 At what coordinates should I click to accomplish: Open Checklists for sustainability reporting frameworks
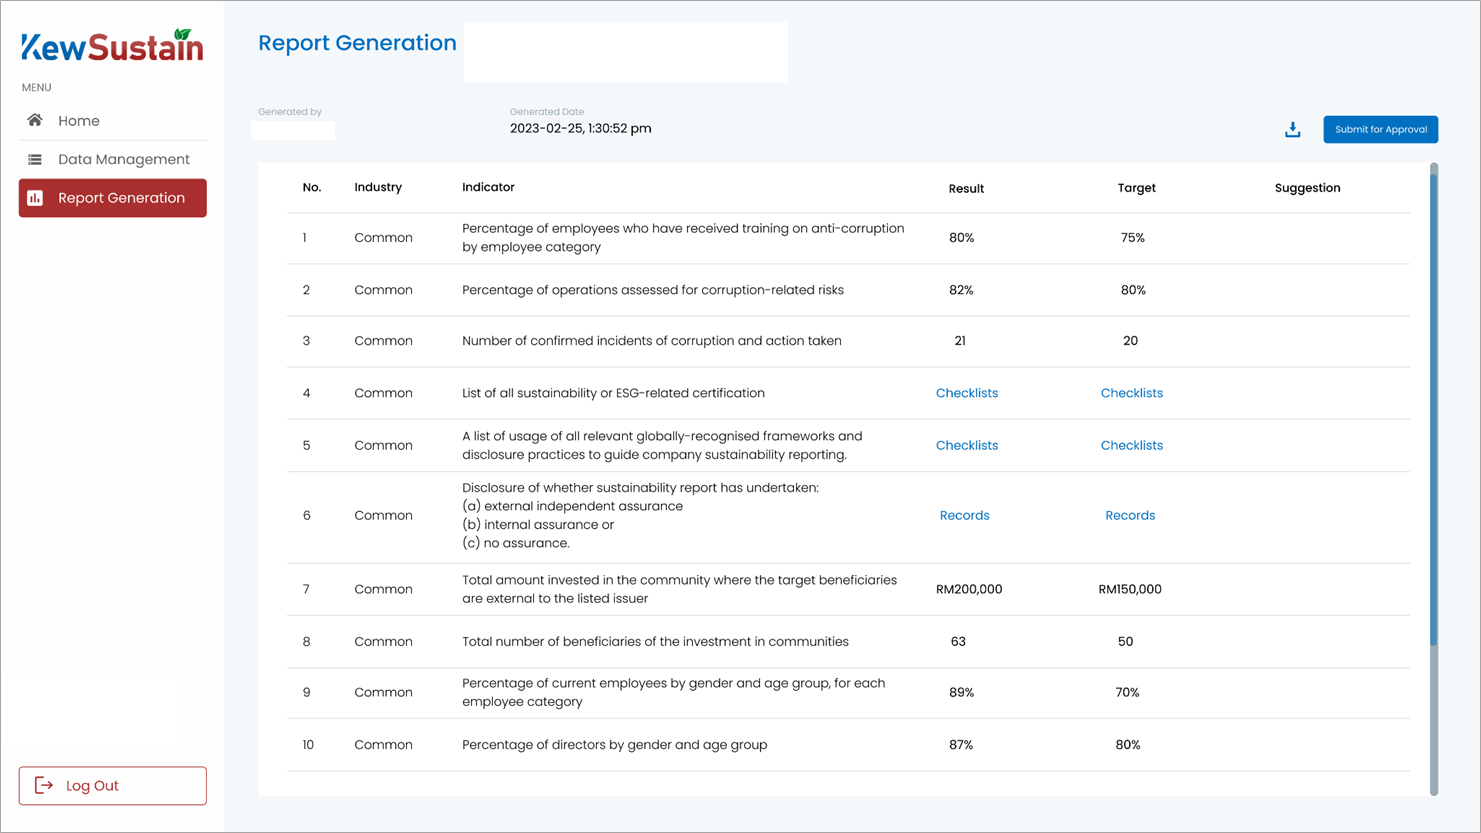pyautogui.click(x=967, y=445)
